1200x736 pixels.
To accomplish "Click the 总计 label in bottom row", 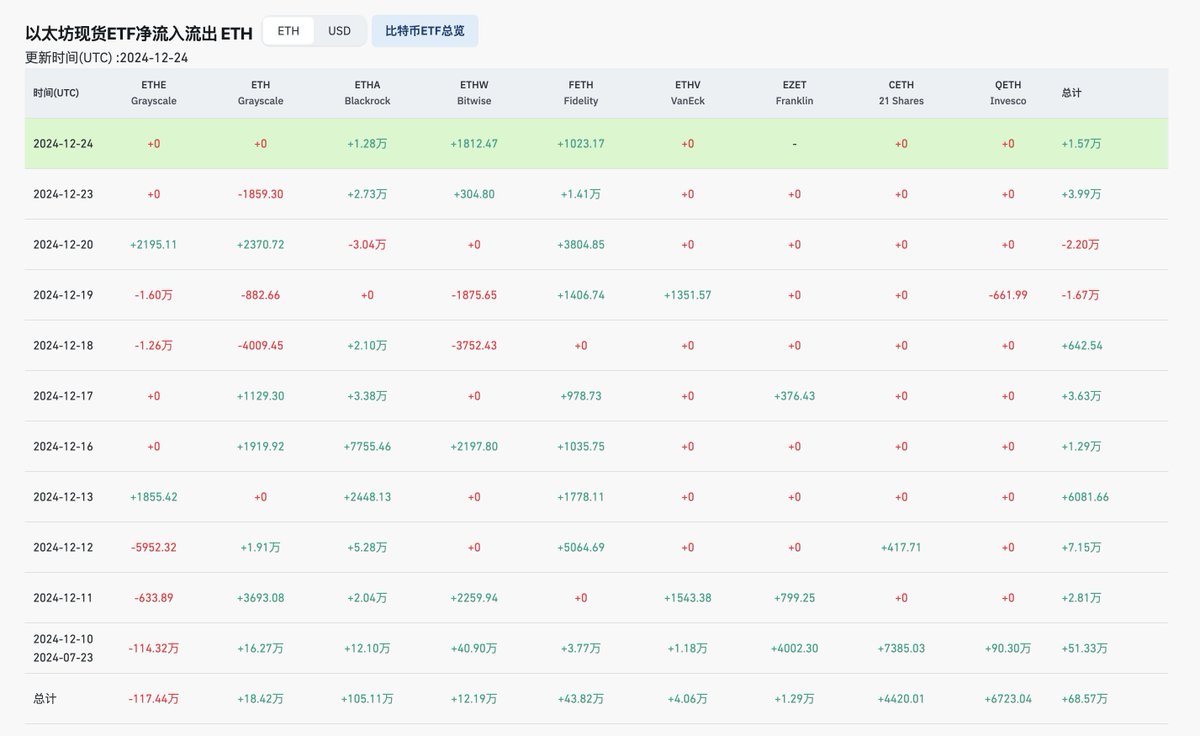I will tap(44, 699).
